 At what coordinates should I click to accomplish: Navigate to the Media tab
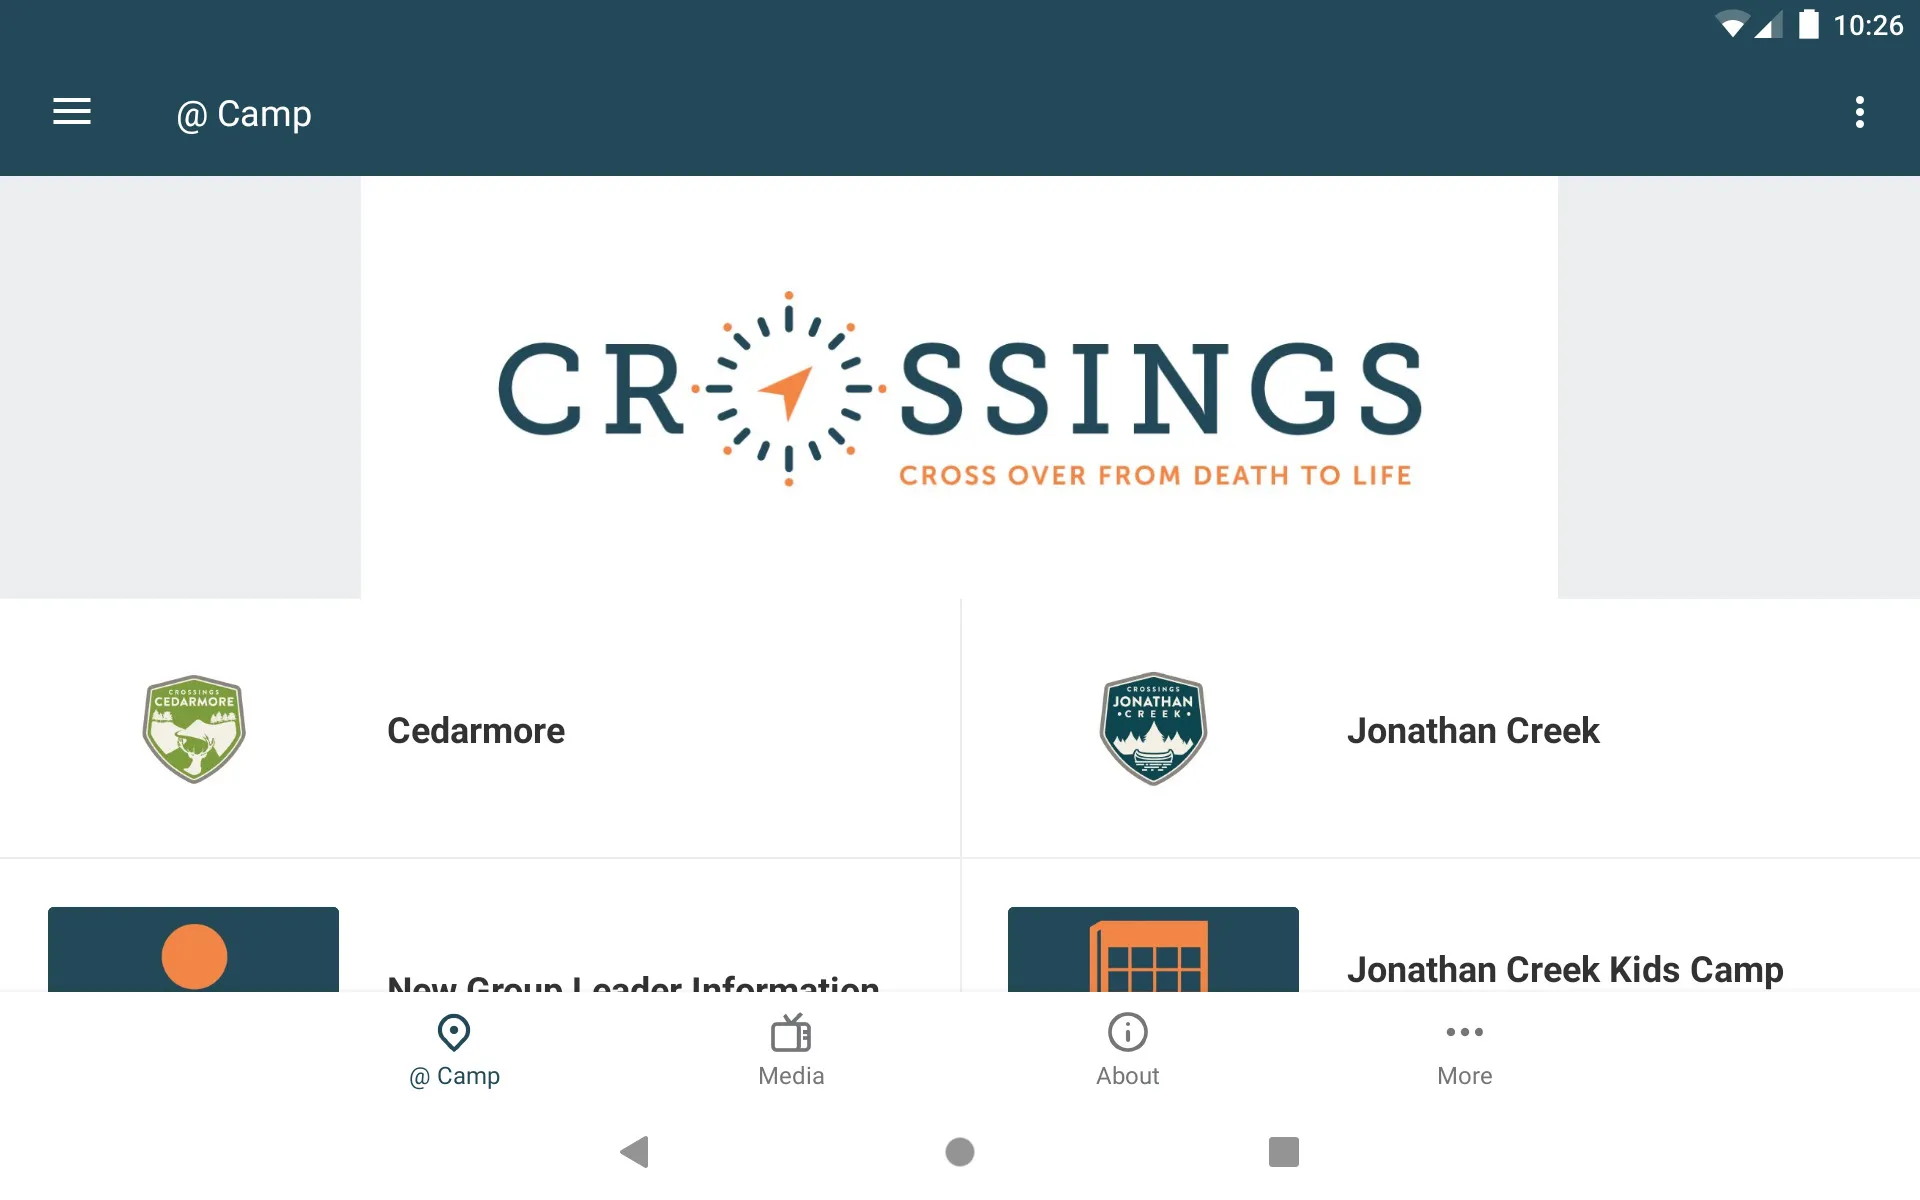pos(791,1048)
